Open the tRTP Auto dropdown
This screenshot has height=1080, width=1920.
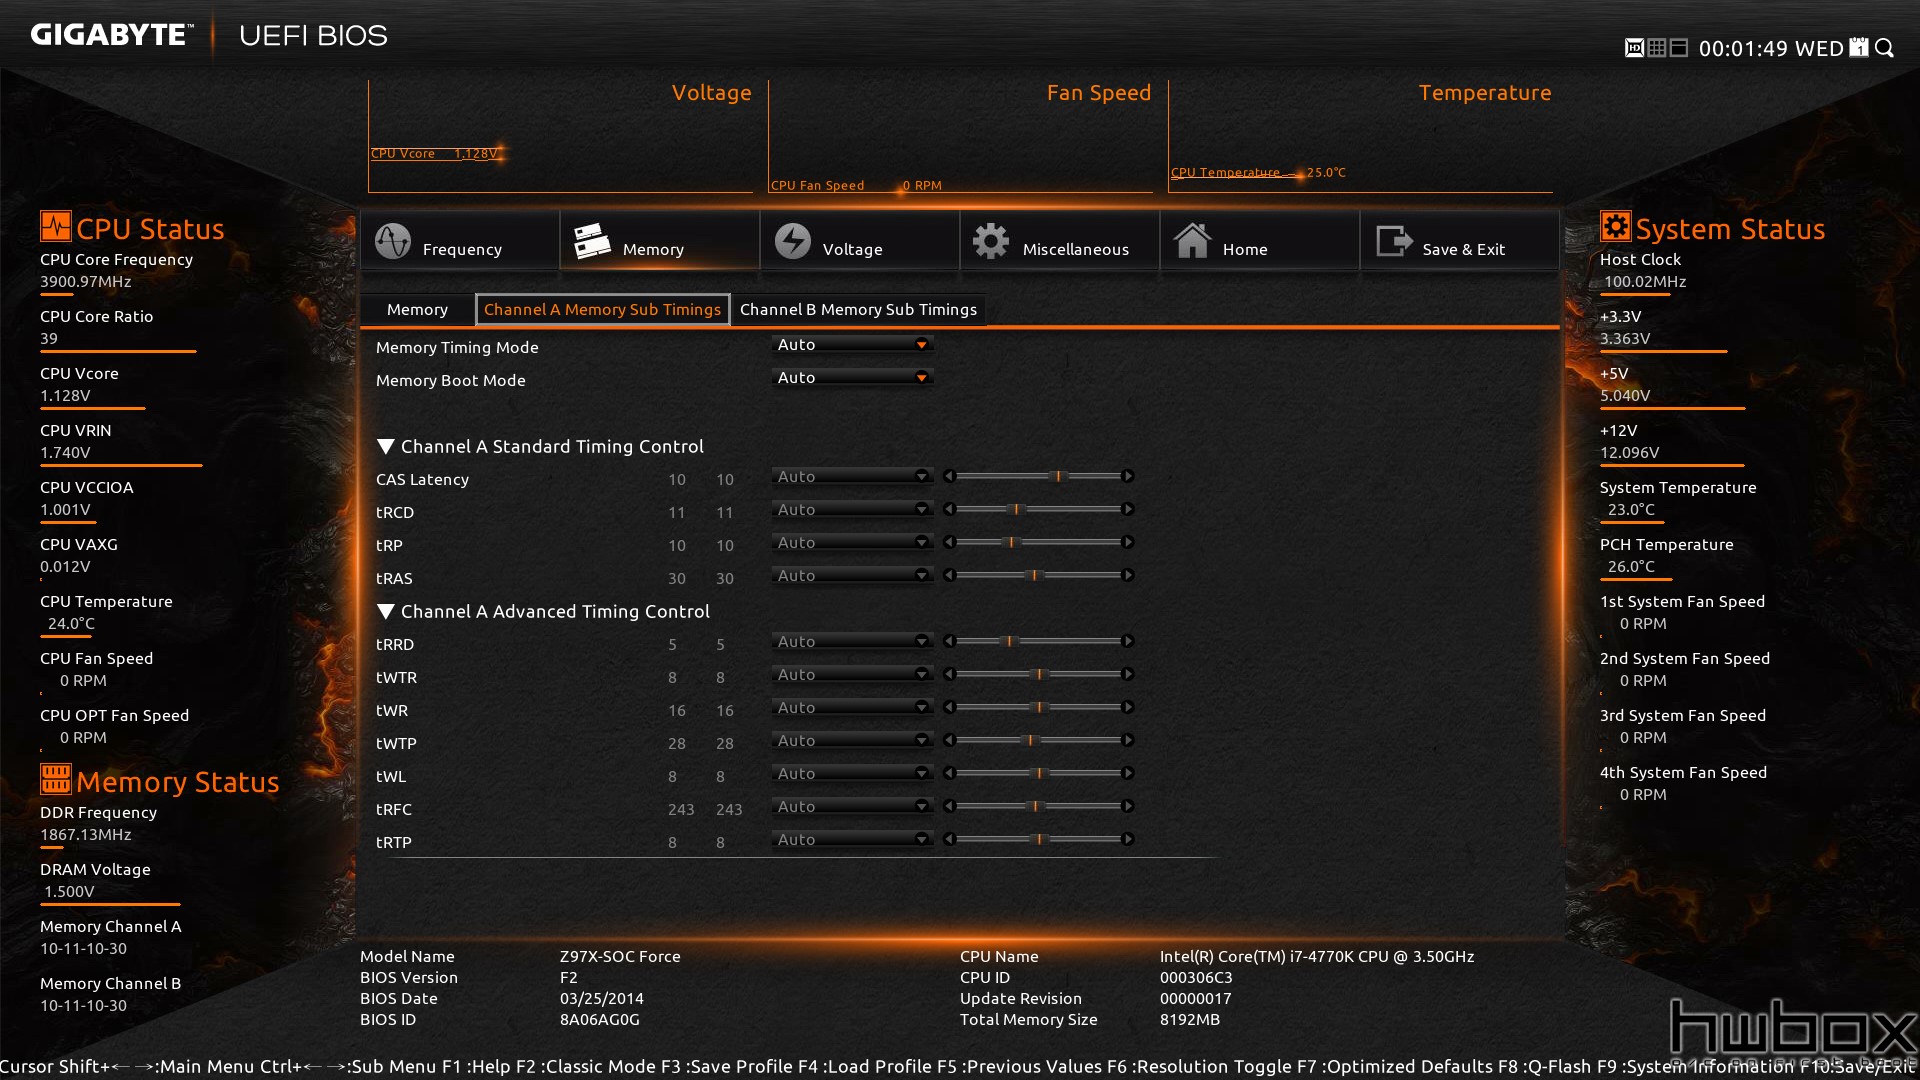(x=852, y=839)
